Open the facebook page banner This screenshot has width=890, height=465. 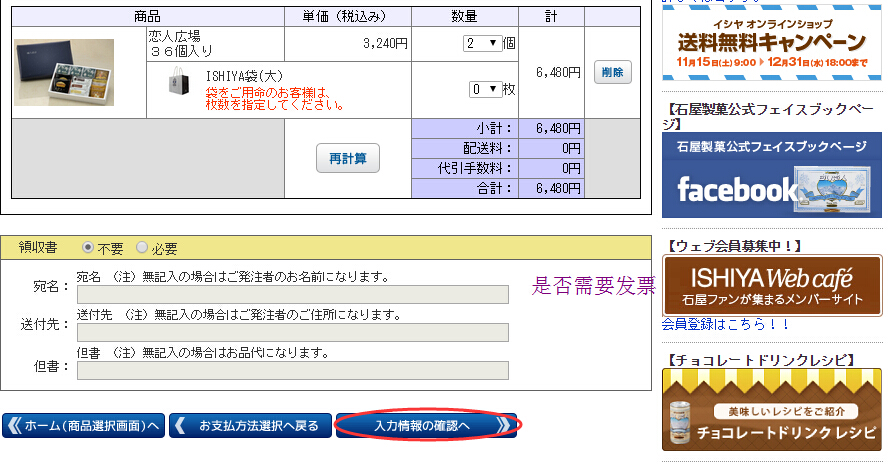click(x=772, y=175)
